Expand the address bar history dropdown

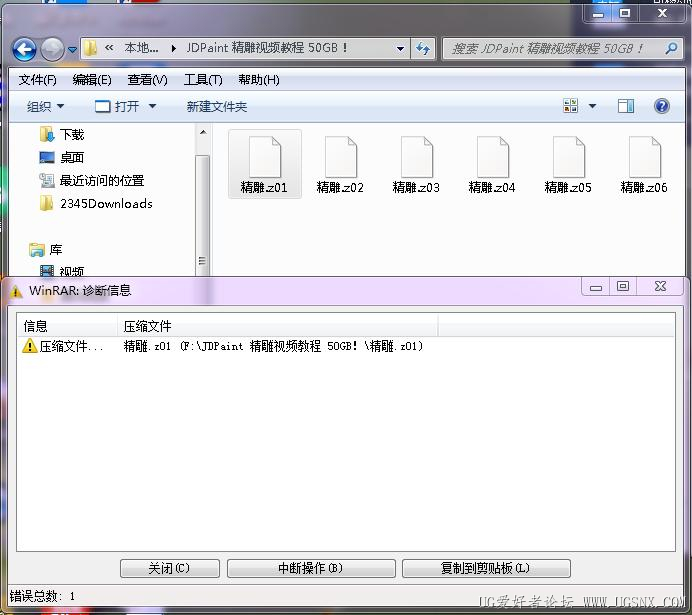[x=401, y=48]
